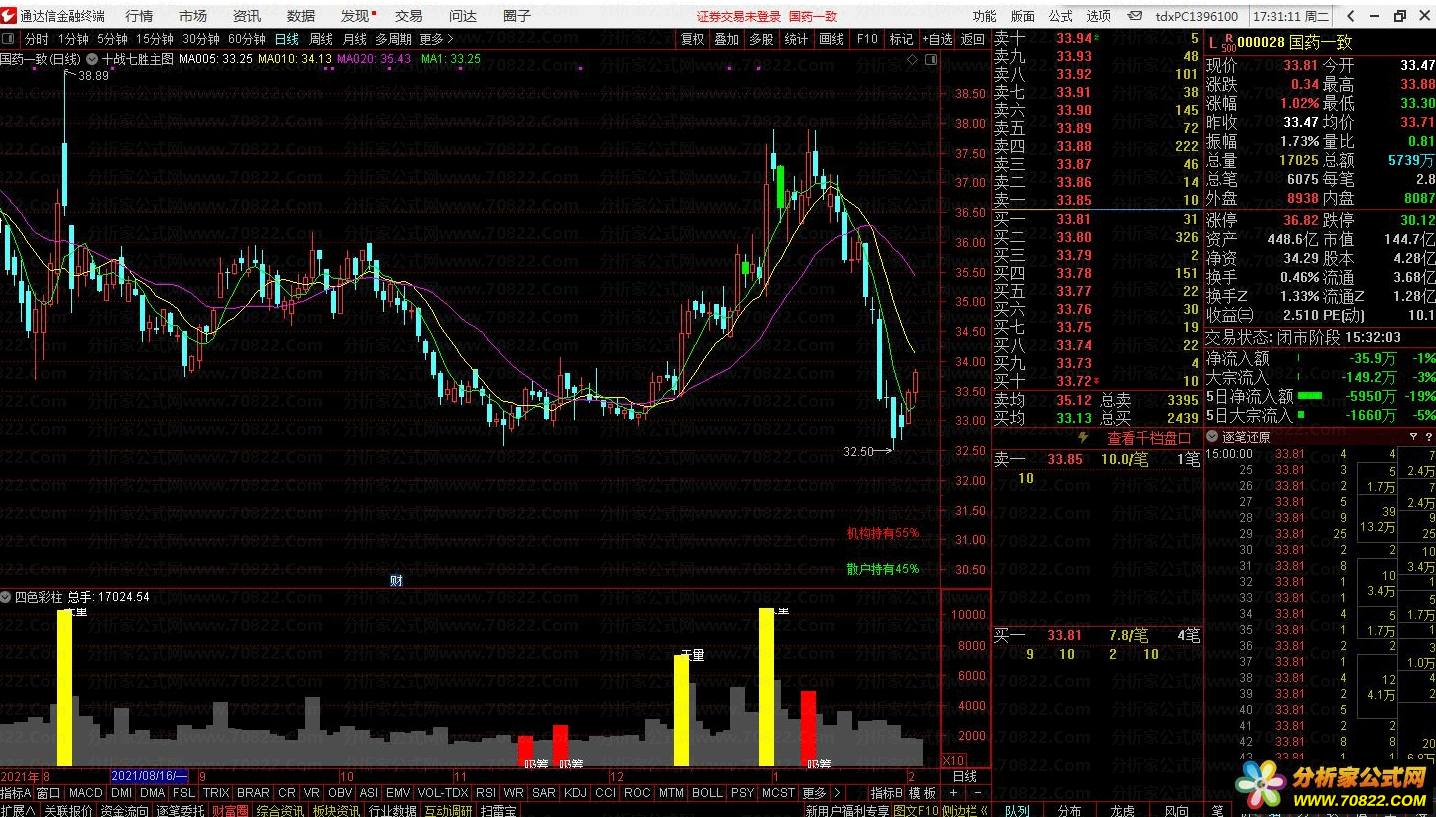The height and width of the screenshot is (817, 1436).
Task: Open the 财富圈 bottom tab
Action: [230, 810]
